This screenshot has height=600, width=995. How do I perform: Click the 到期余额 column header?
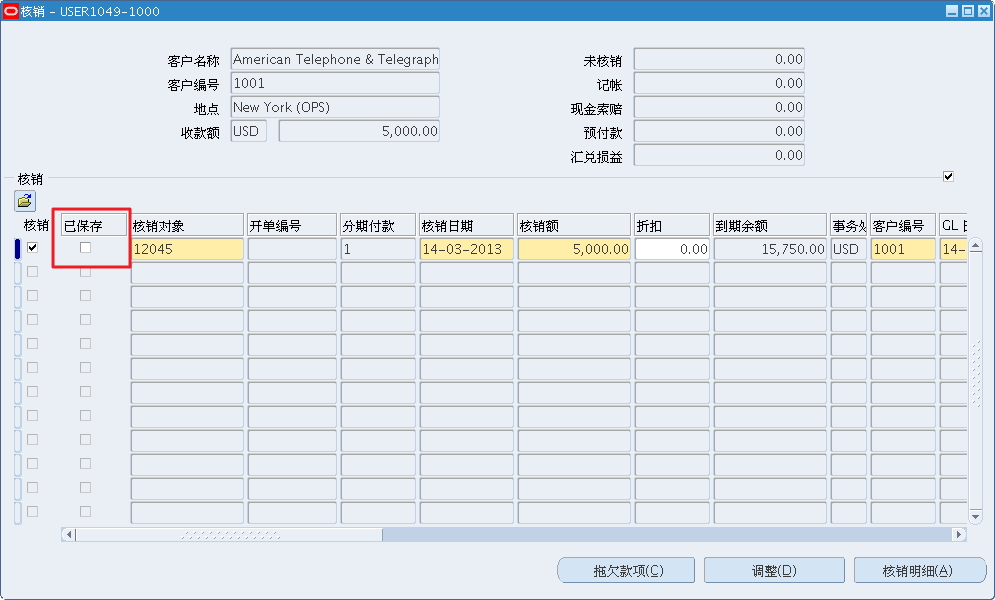pos(770,225)
